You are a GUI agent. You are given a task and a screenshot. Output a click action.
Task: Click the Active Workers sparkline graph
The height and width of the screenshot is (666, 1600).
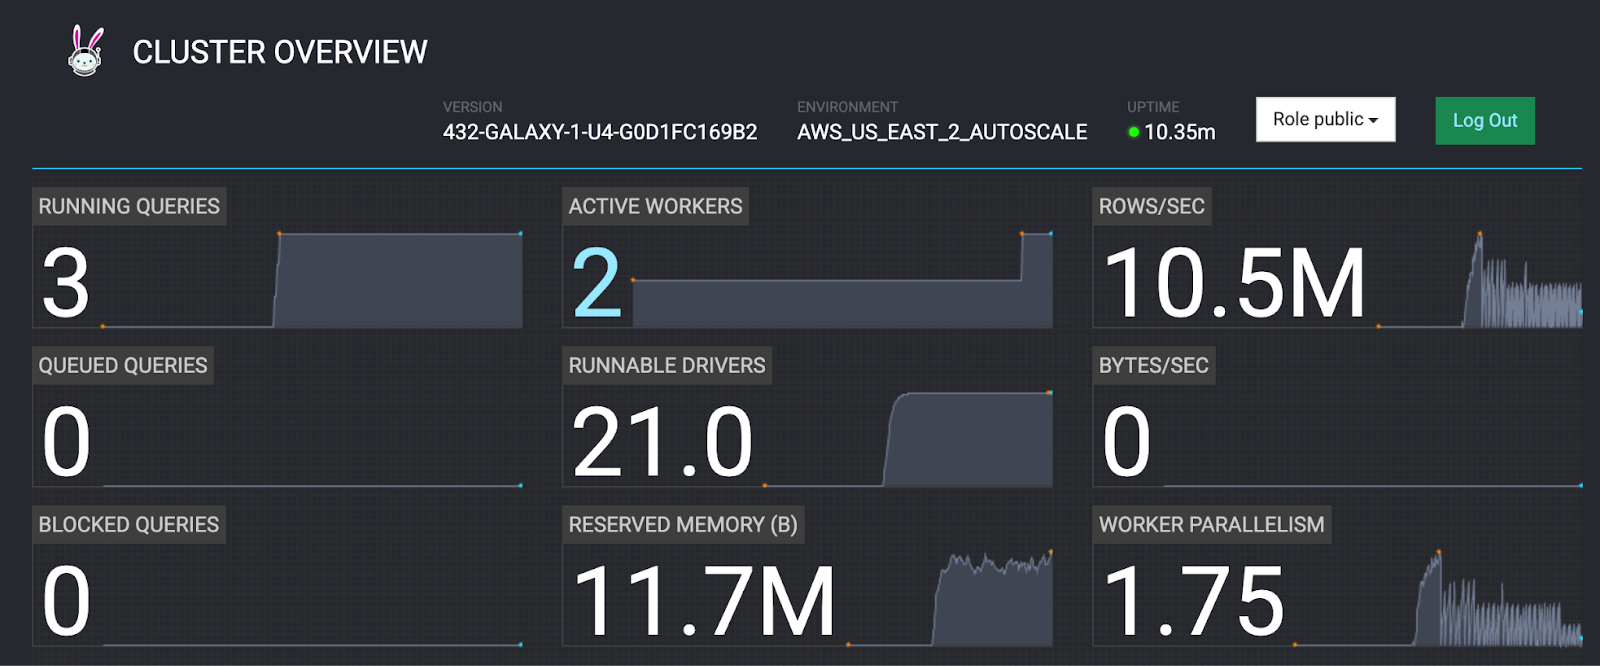pos(840,302)
